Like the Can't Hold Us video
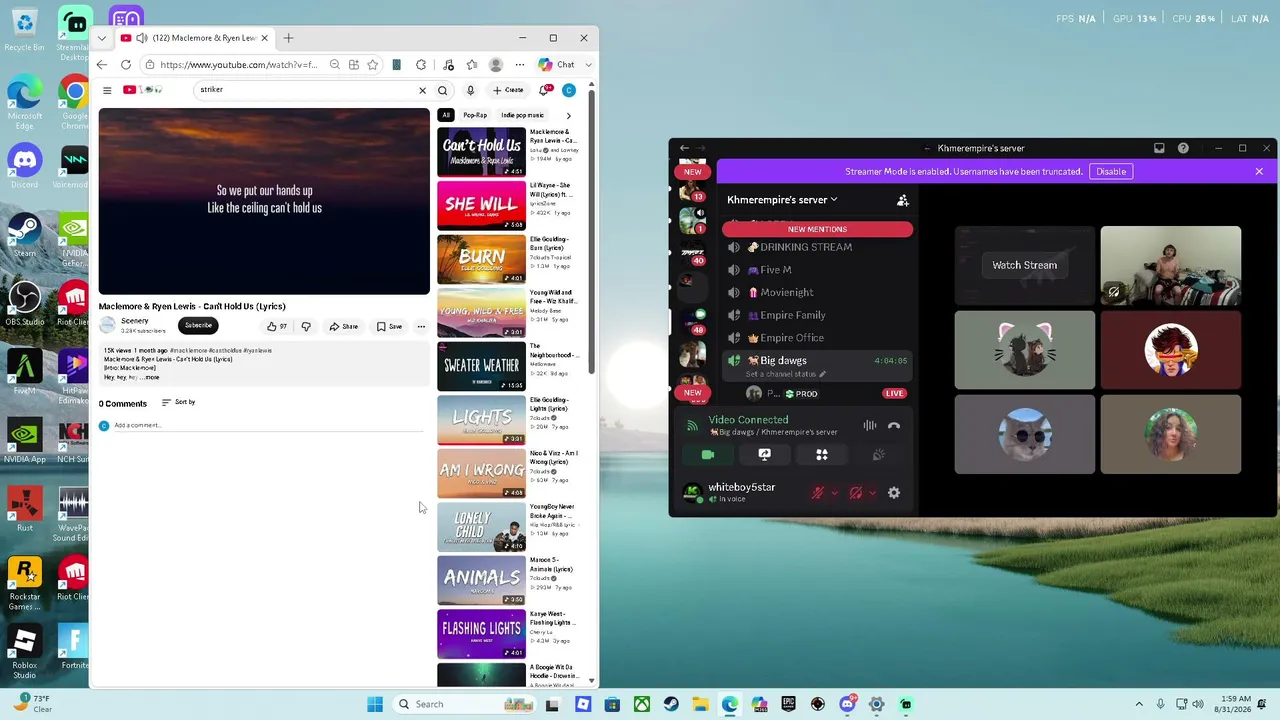Screen dimensions: 1280x720 point(276,326)
